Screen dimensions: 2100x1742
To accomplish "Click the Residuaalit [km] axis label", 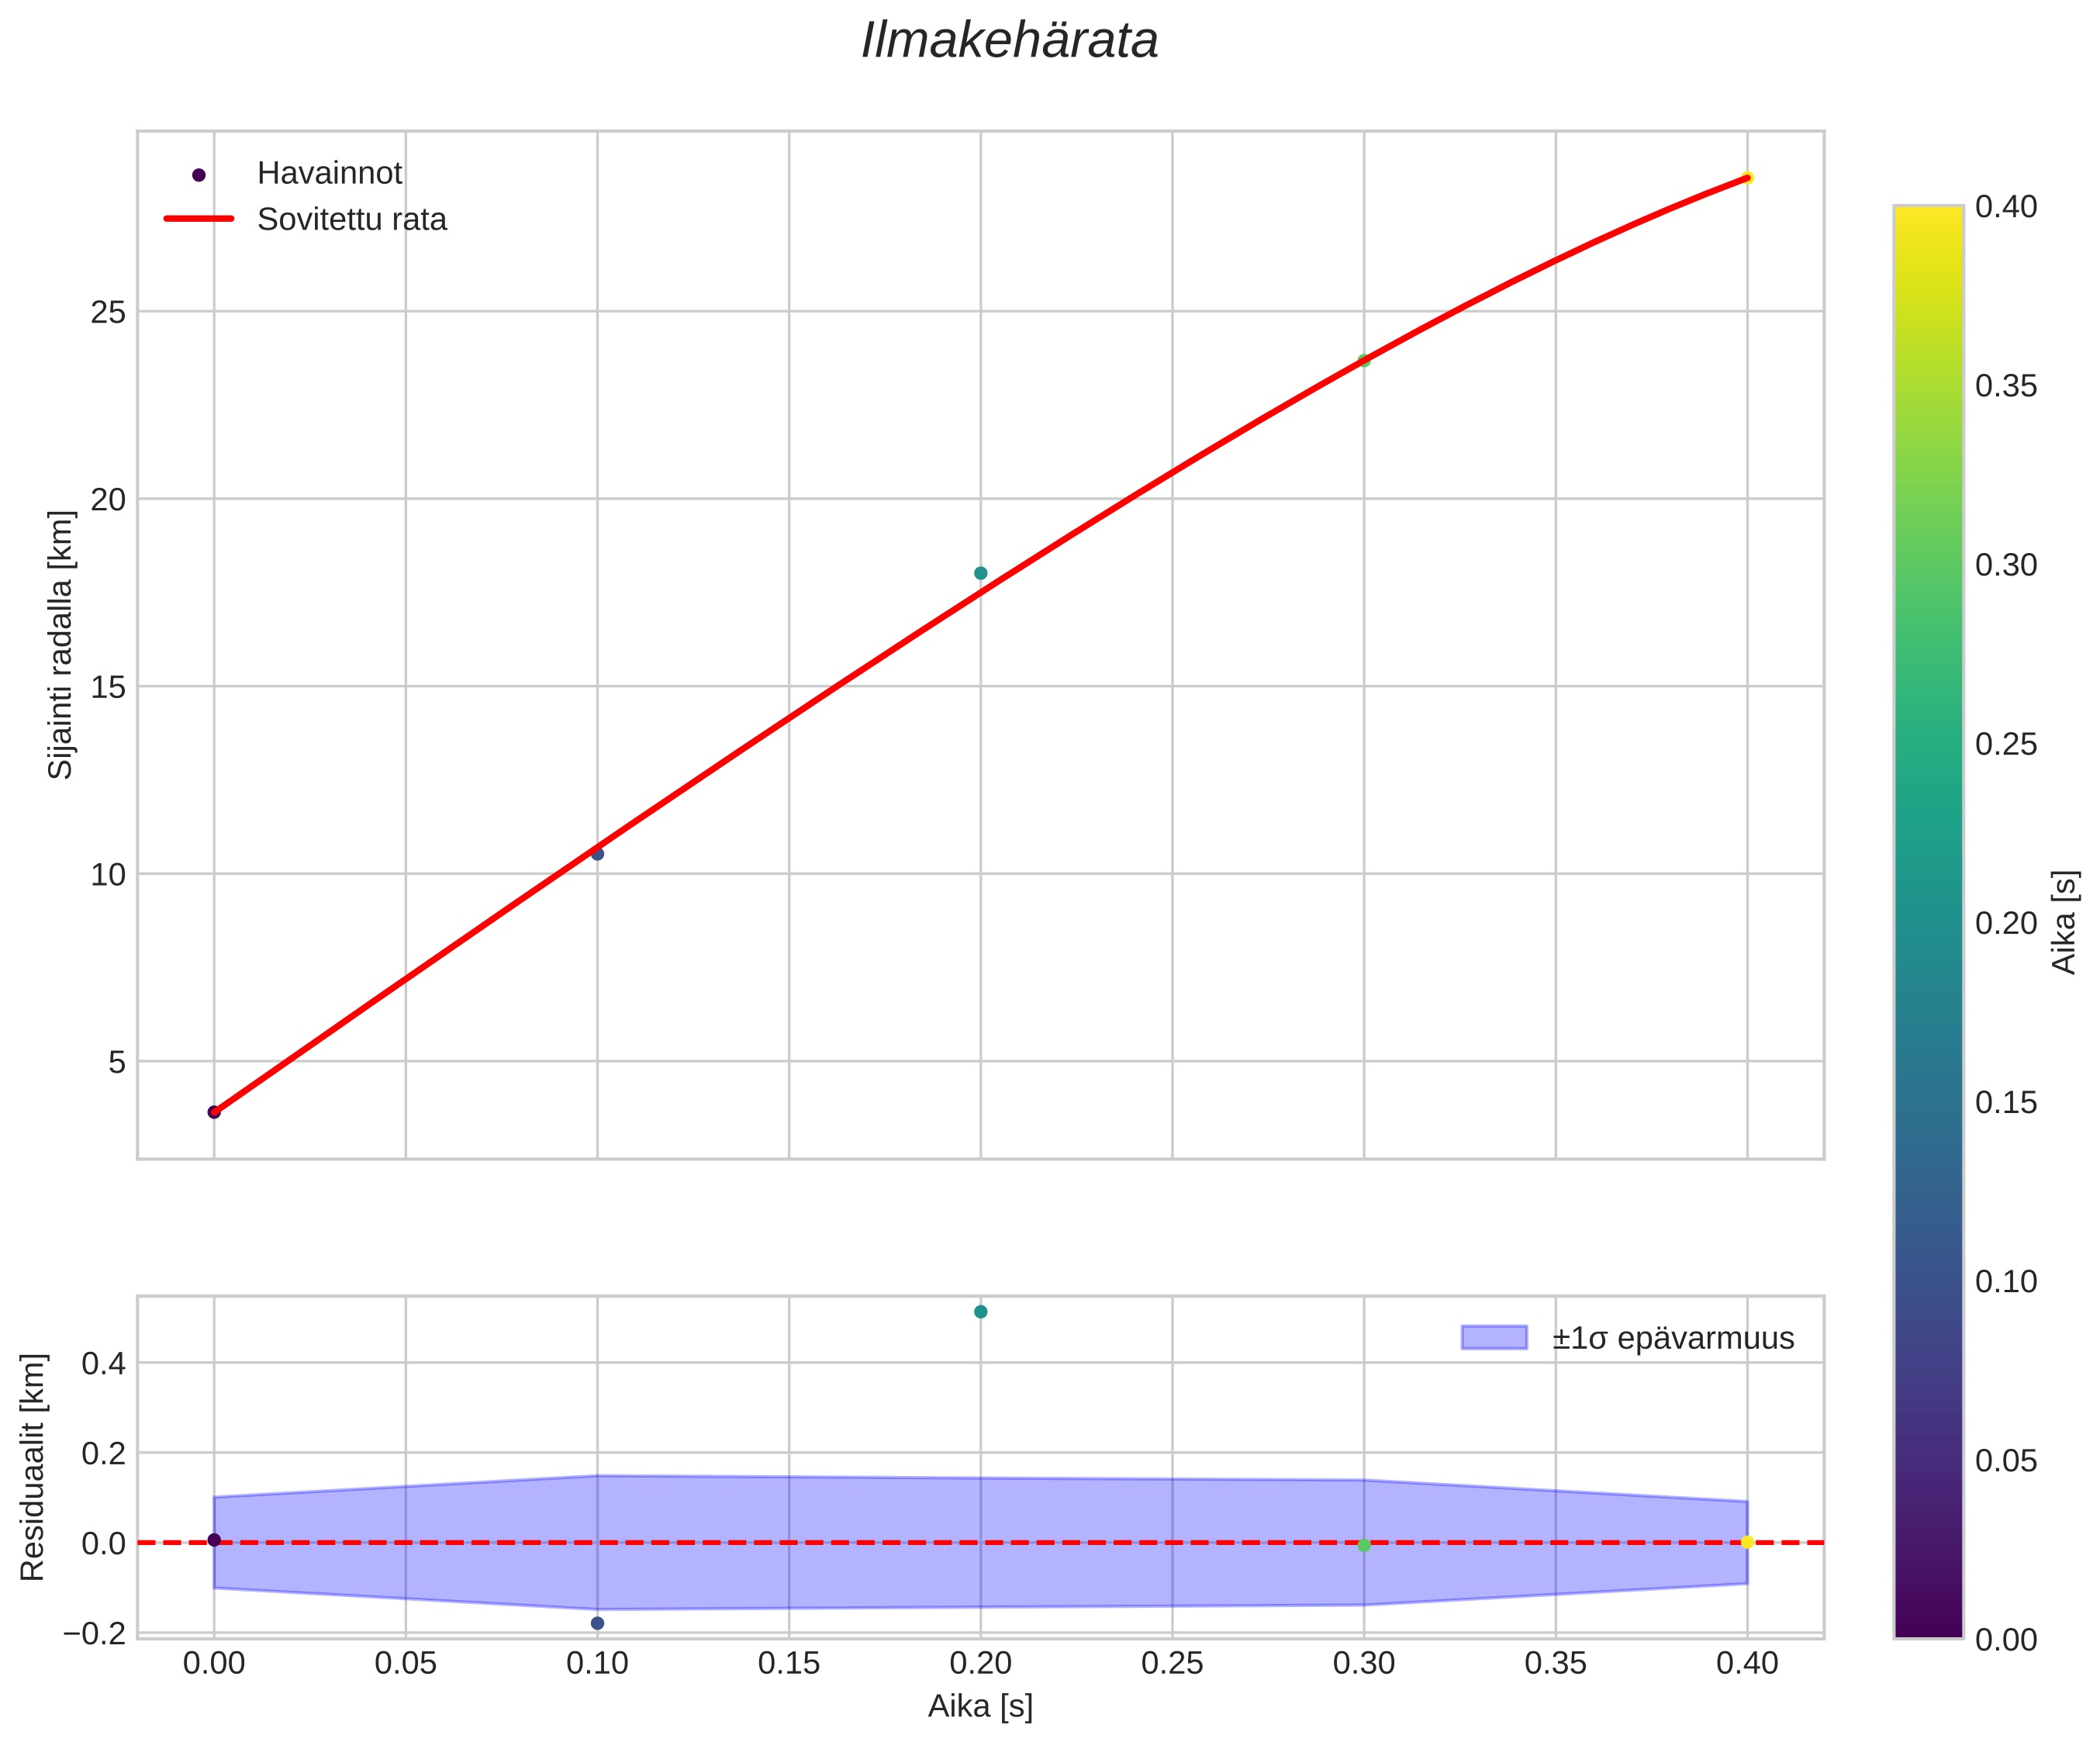I will point(33,1467).
